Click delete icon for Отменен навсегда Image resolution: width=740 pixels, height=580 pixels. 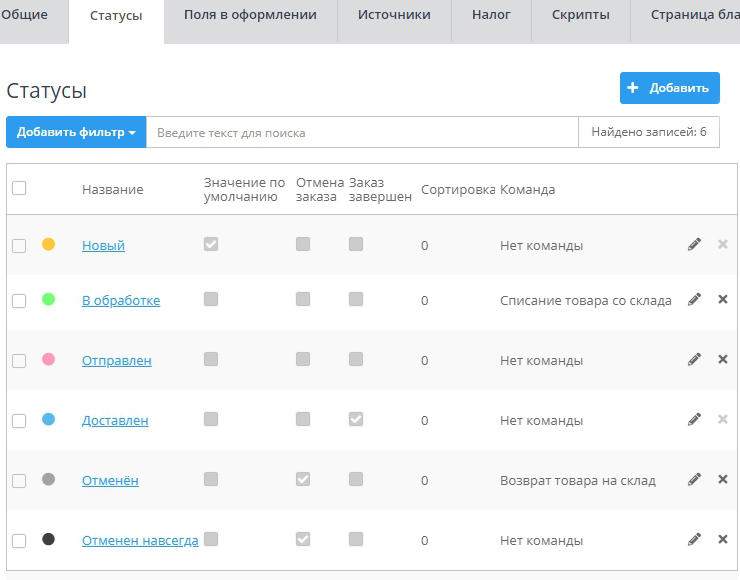[x=723, y=539]
